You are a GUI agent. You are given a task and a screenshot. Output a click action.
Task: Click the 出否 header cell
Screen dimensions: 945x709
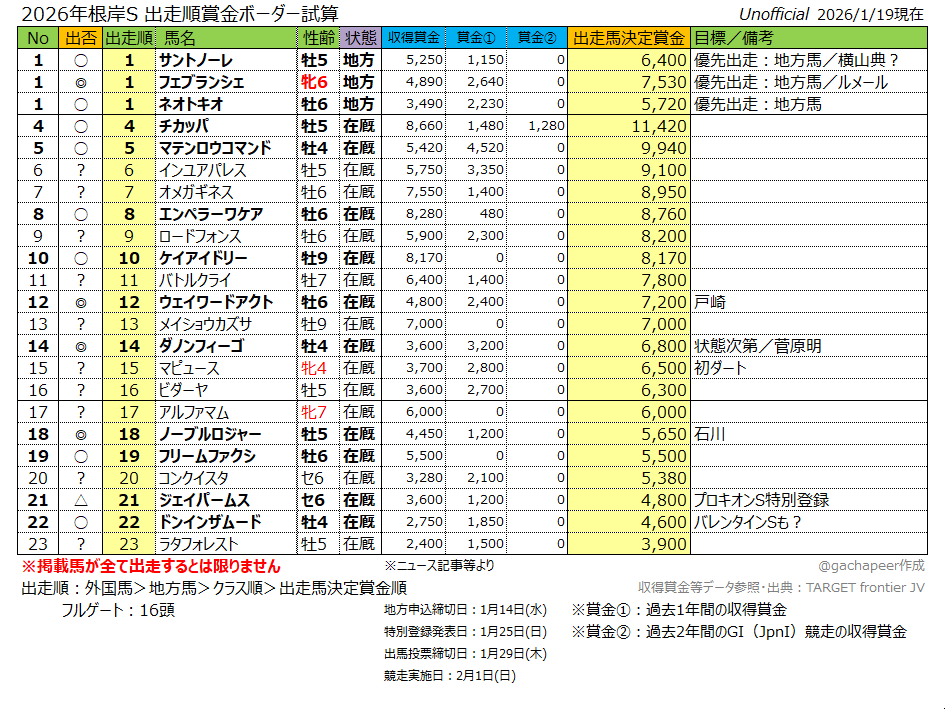tap(80, 38)
